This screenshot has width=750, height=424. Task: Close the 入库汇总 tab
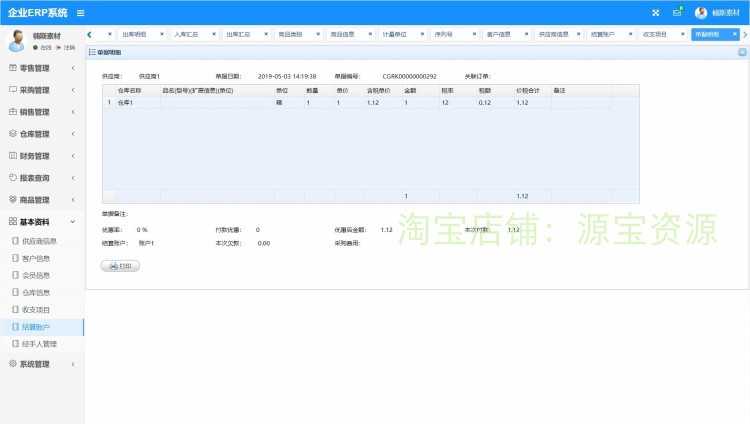click(x=214, y=34)
